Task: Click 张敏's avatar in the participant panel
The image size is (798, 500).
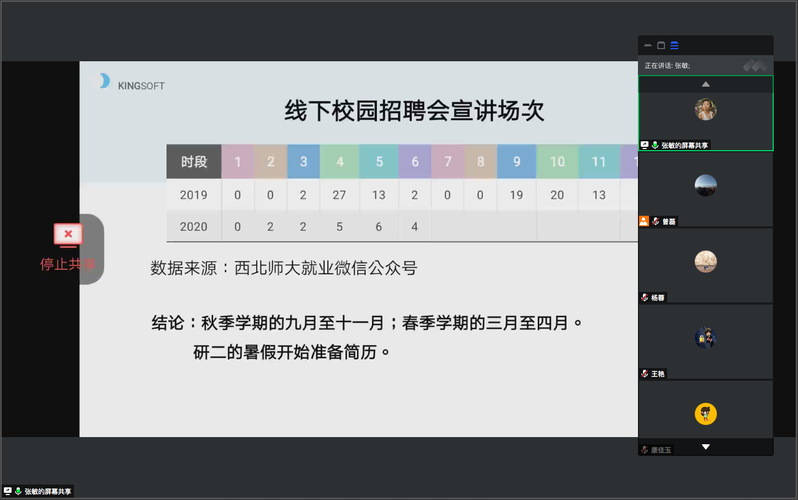Action: click(706, 109)
